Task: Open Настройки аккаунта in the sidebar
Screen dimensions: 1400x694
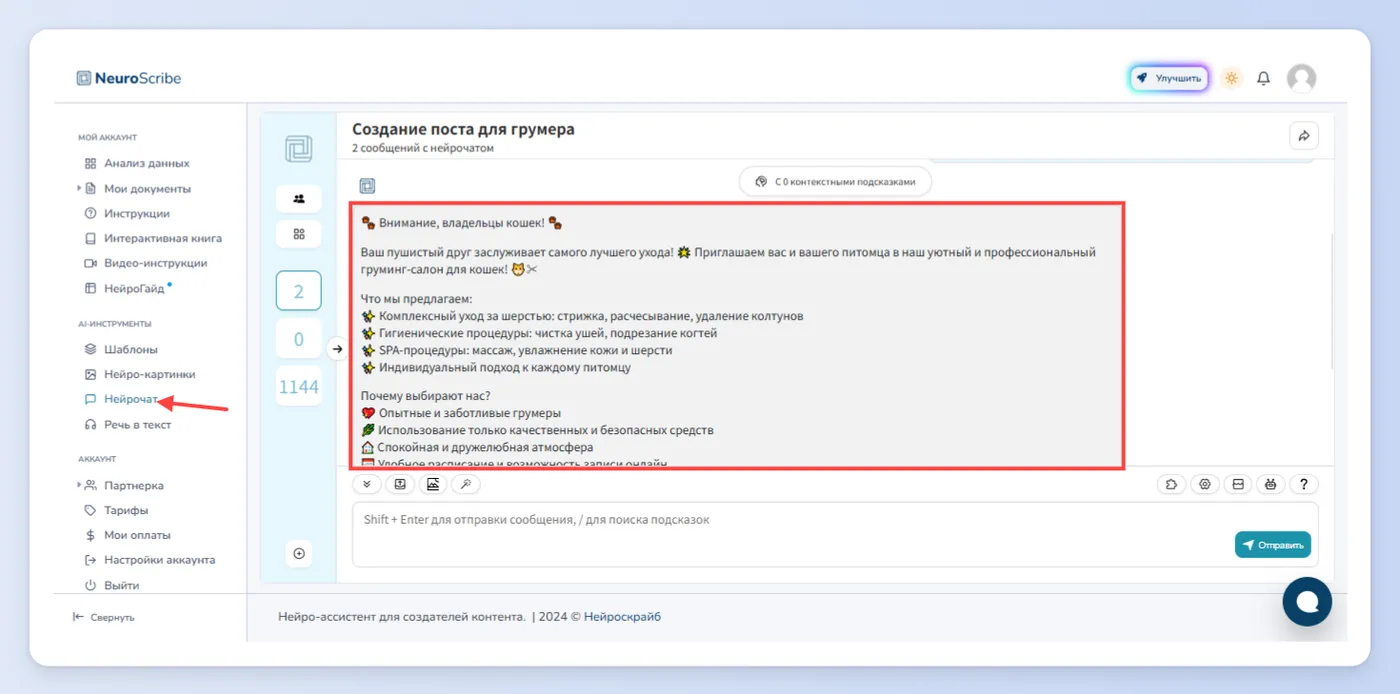Action: coord(150,560)
